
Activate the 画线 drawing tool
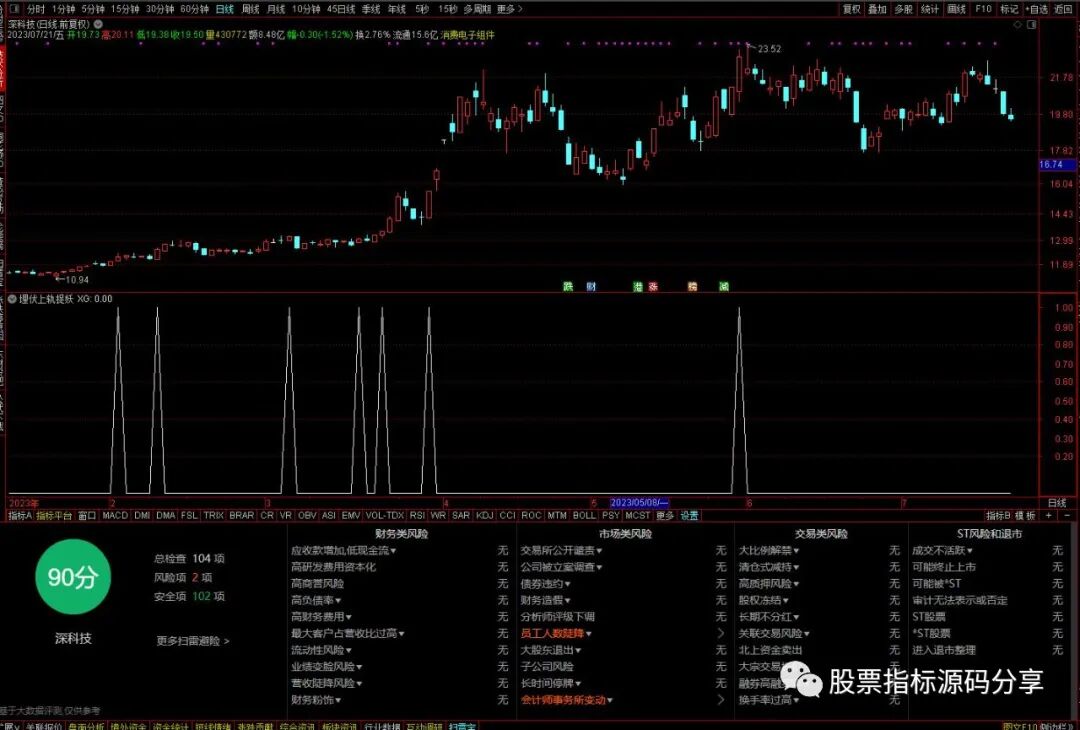[x=957, y=9]
